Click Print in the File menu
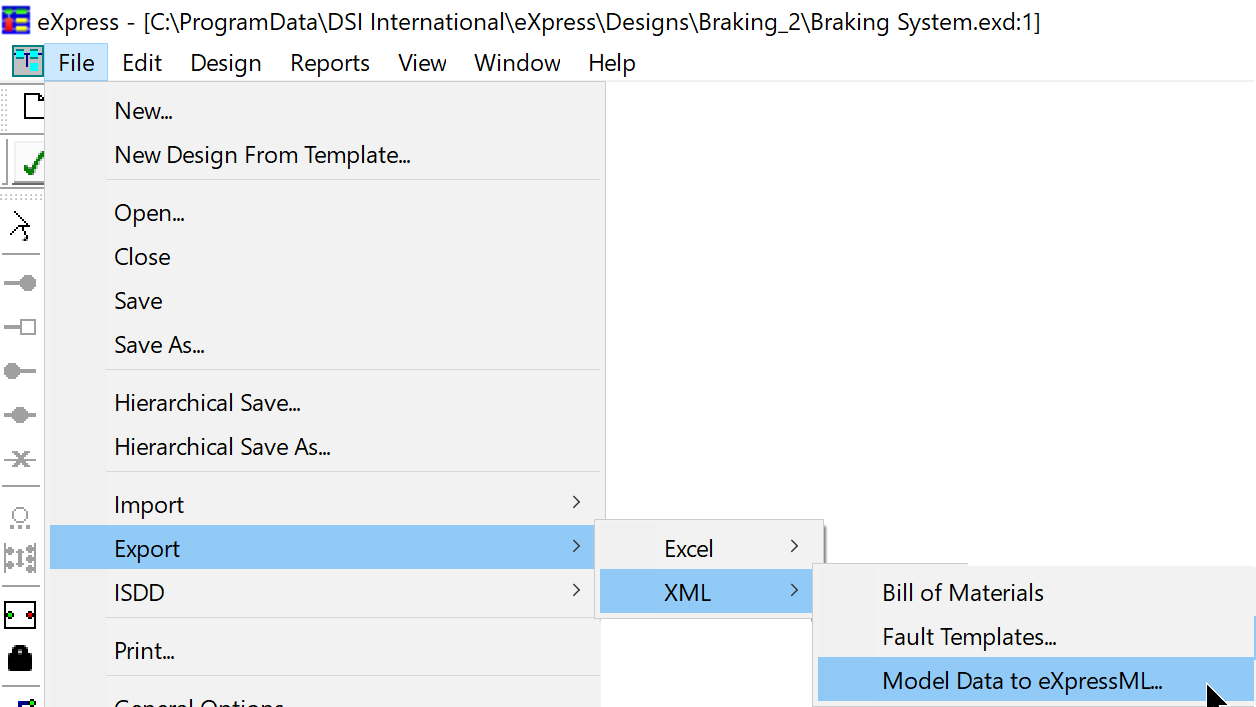Image resolution: width=1256 pixels, height=707 pixels. coord(145,651)
